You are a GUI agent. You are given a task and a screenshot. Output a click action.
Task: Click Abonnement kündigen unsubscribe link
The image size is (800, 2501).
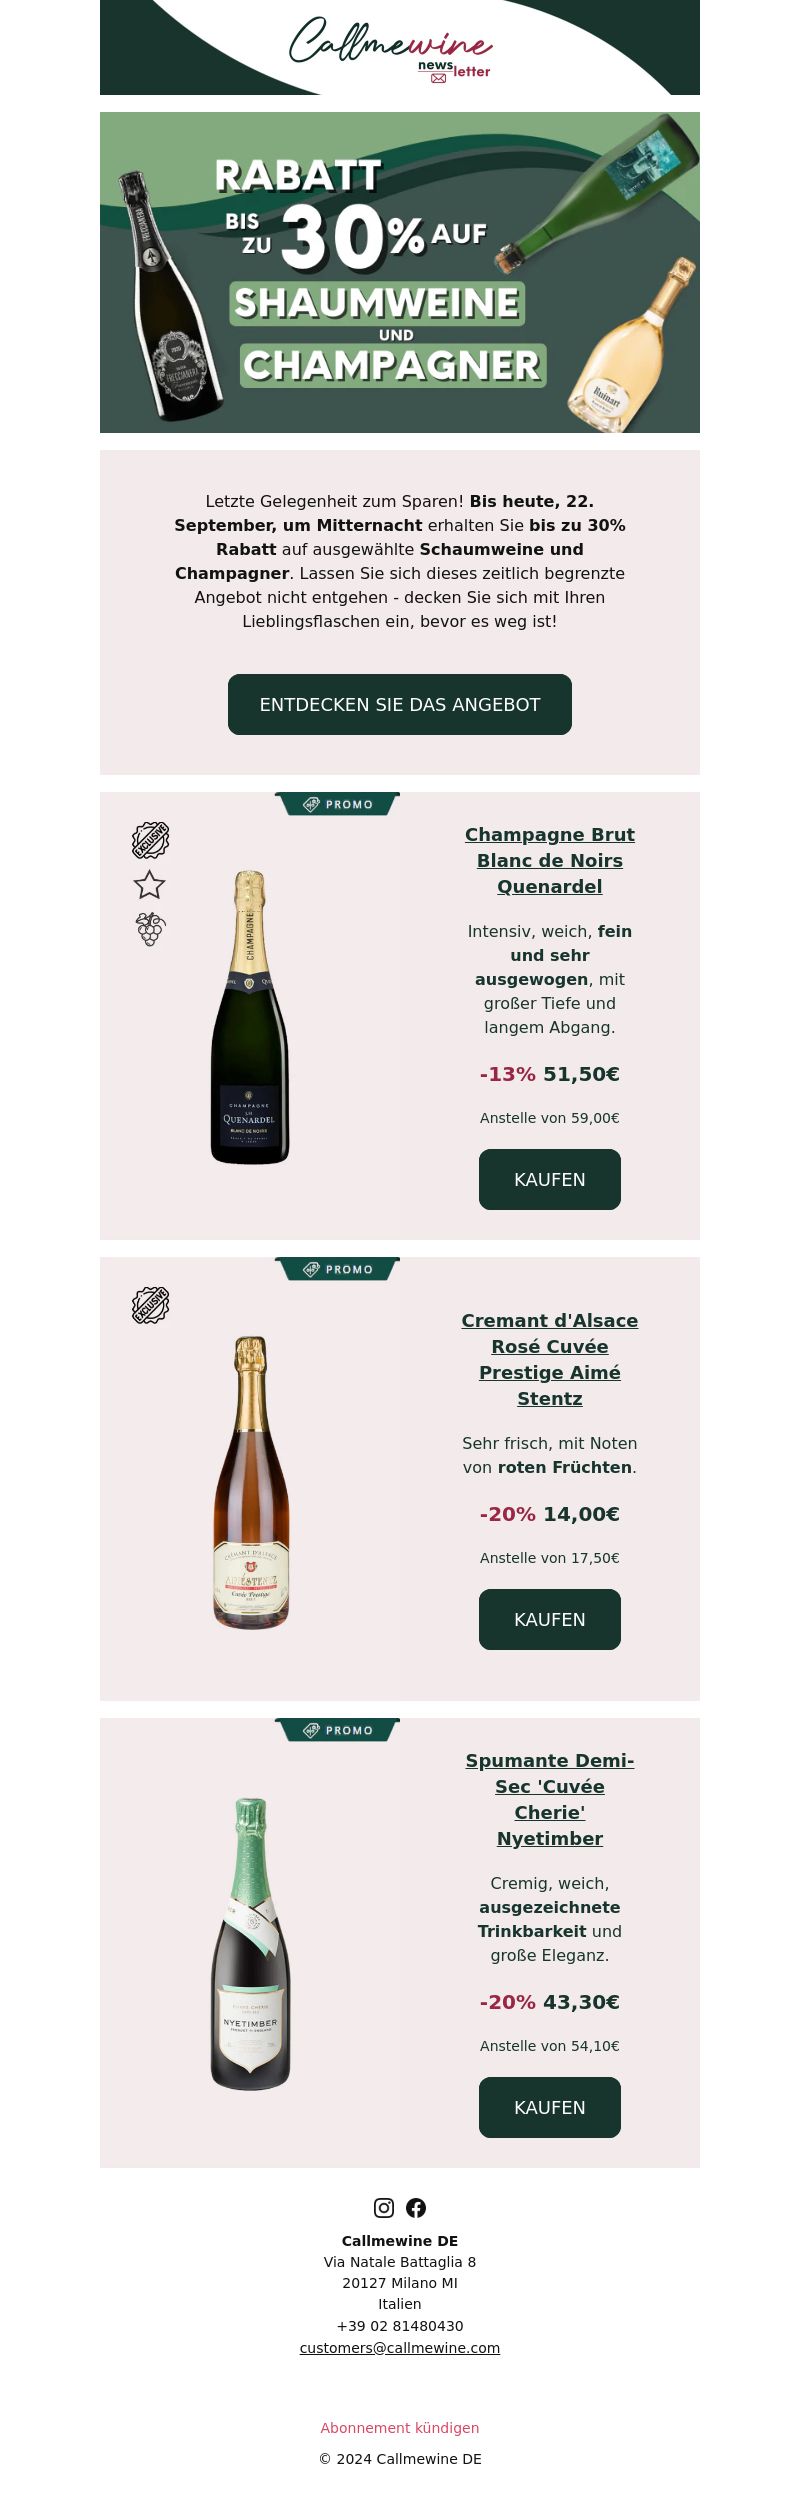(400, 2428)
